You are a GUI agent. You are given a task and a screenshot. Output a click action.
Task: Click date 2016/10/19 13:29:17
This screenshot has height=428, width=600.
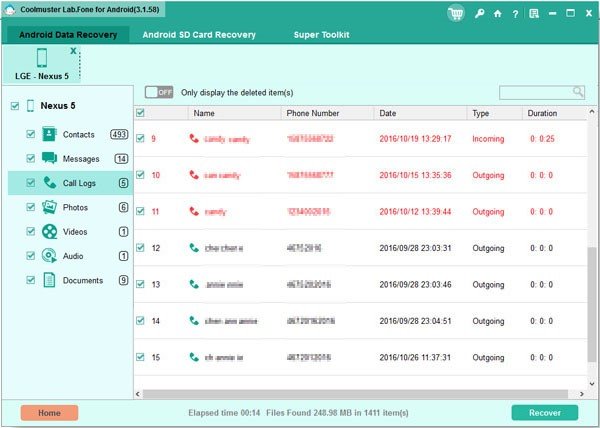point(415,139)
